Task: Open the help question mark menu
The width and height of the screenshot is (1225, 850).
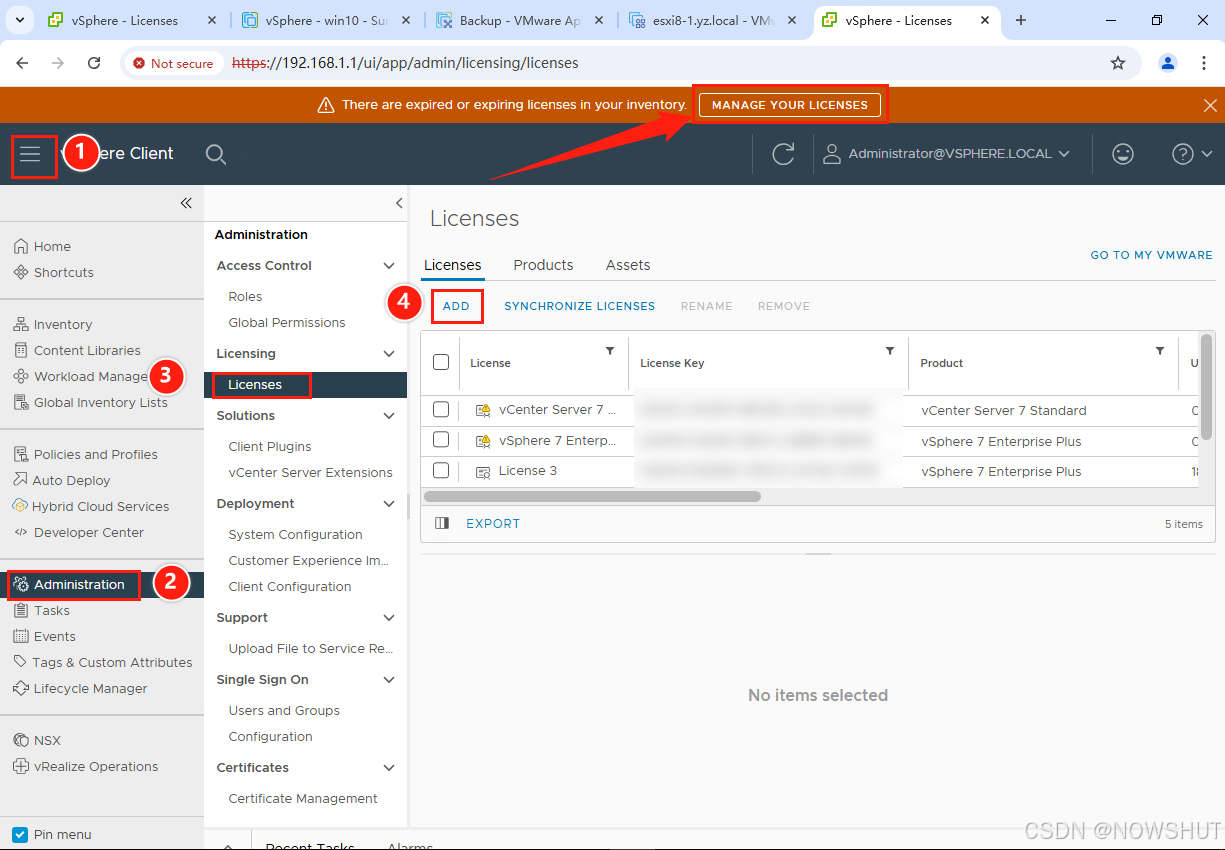Action: [x=1192, y=154]
